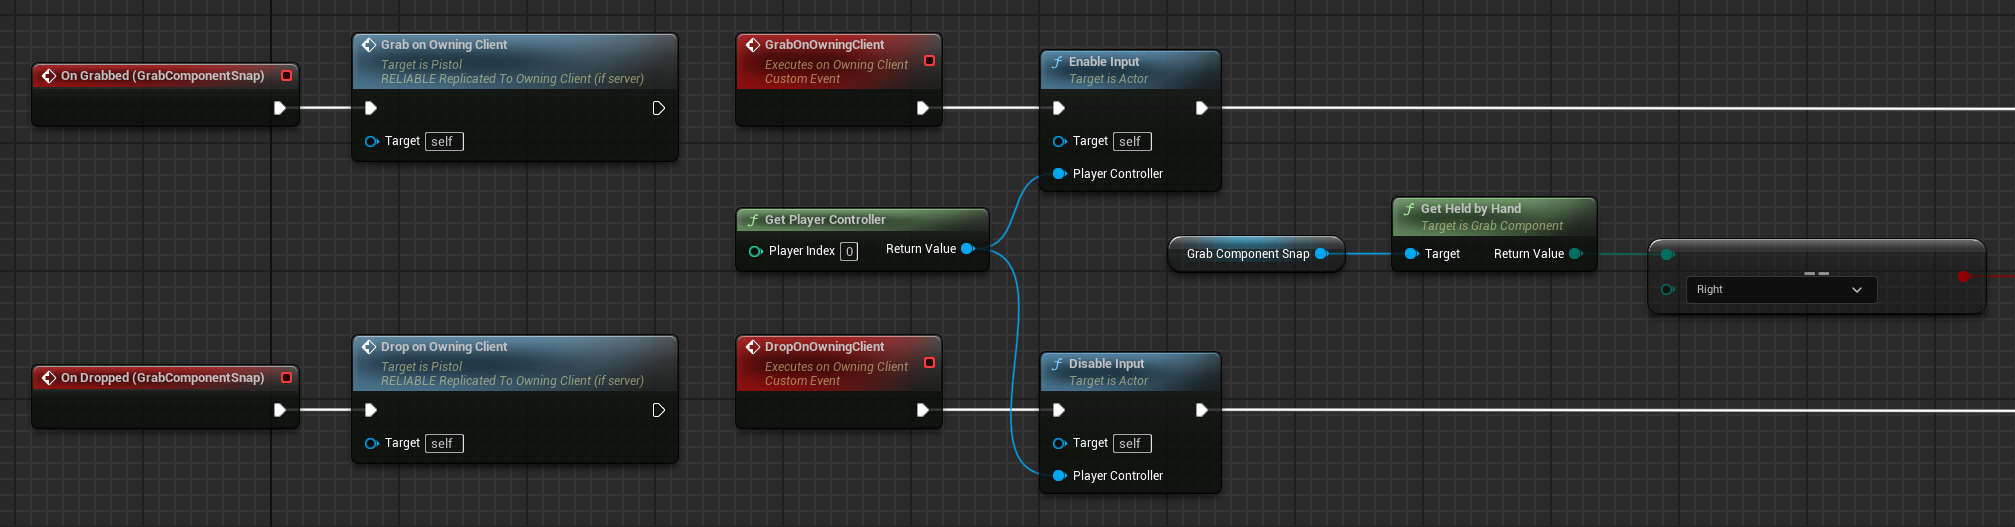This screenshot has width=2015, height=527.
Task: Click the equals node lower enum input pin
Action: click(x=1667, y=290)
